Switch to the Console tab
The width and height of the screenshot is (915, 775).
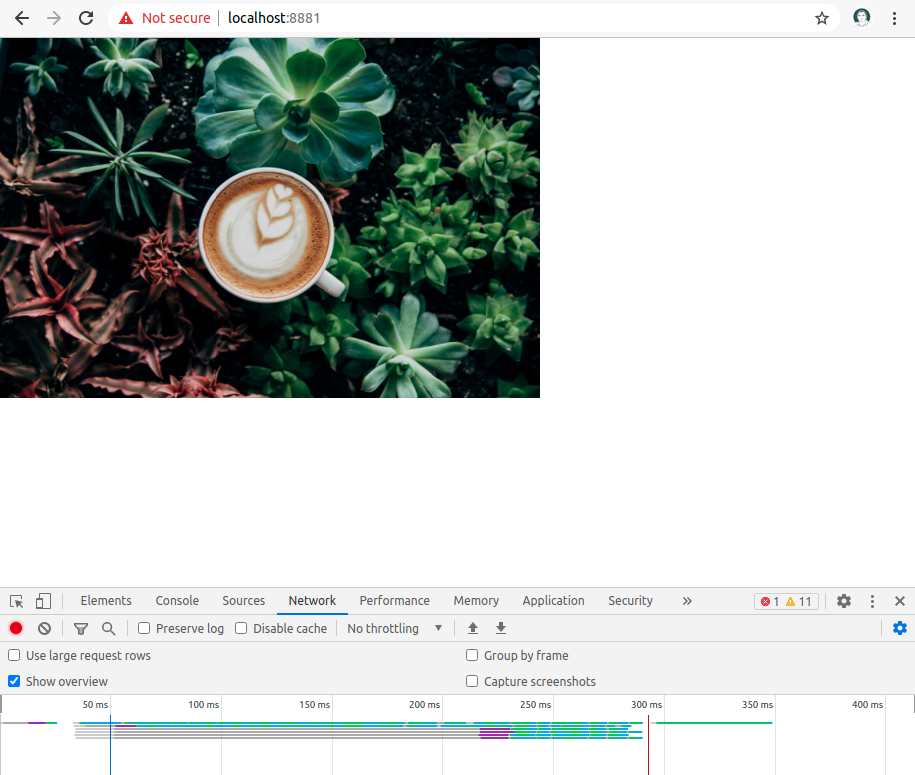(177, 600)
